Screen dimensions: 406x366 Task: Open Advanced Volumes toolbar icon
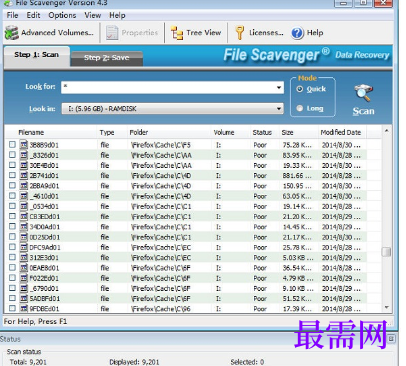[x=12, y=33]
